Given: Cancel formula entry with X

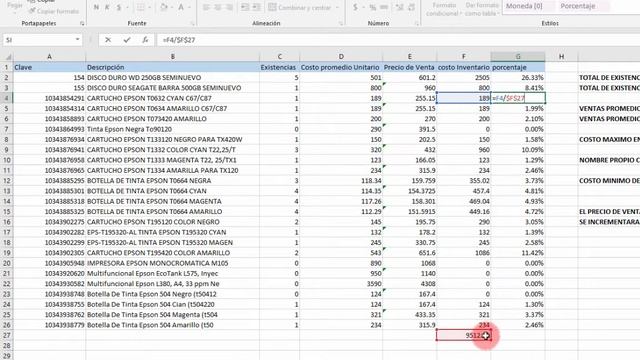Looking at the screenshot, I should click(108, 40).
